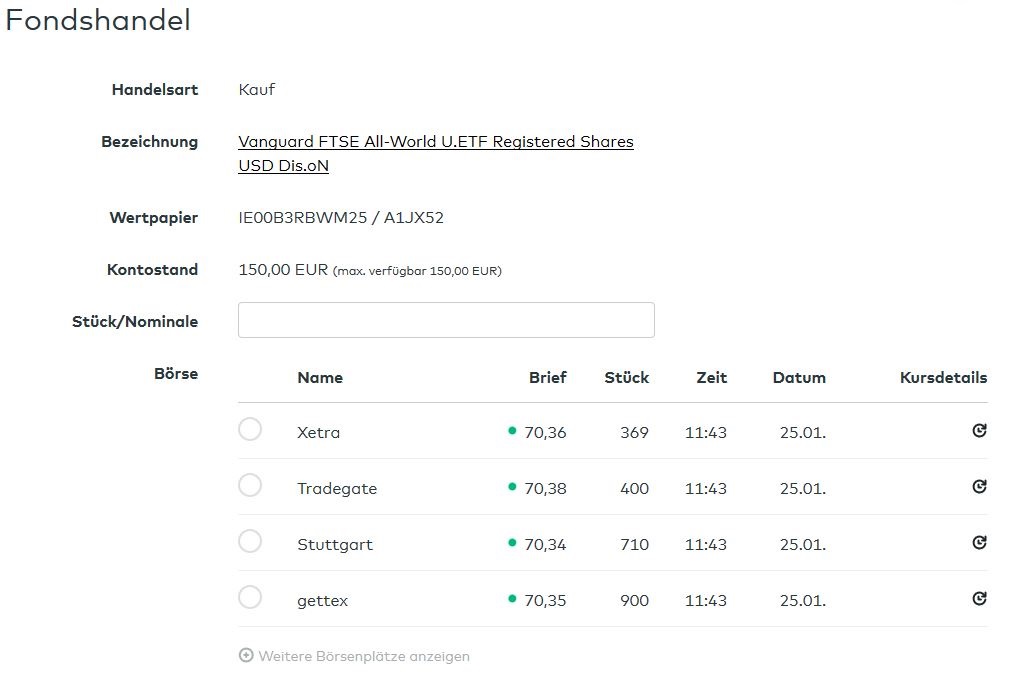Image resolution: width=1009 pixels, height=678 pixels.
Task: Open the Vanguard FTSE All-World ETF link
Action: tap(435, 142)
